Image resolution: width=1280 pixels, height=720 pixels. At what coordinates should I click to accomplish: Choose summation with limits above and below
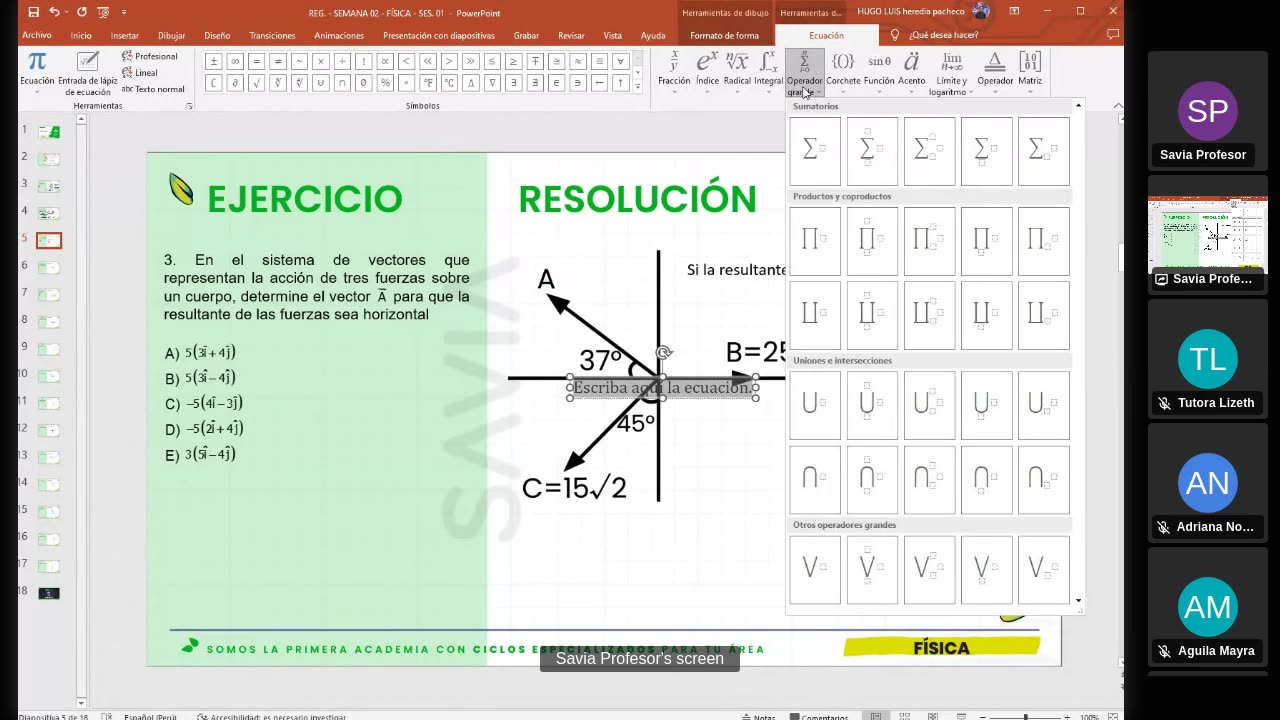tap(872, 151)
